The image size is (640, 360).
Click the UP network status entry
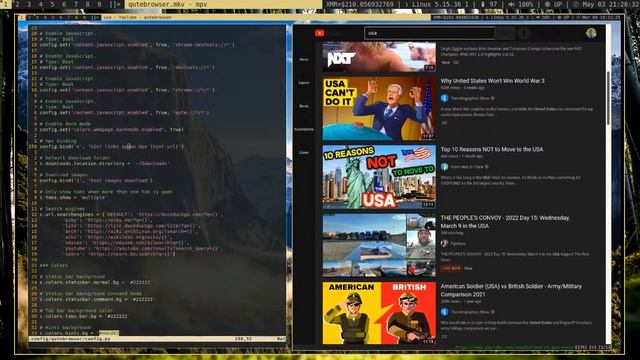pyautogui.click(x=553, y=4)
